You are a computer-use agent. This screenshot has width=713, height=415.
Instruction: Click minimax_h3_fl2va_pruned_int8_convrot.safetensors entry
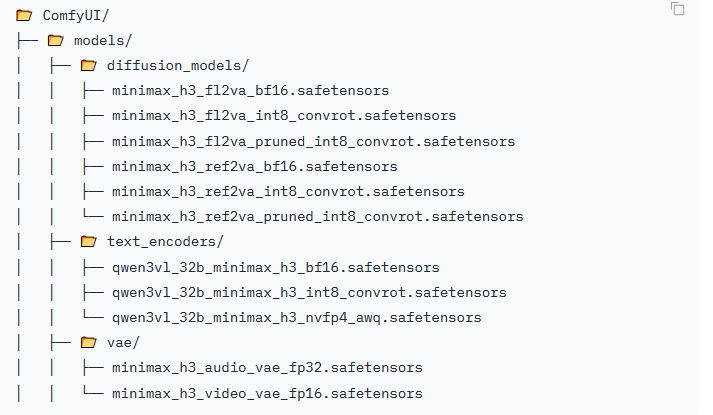point(314,142)
